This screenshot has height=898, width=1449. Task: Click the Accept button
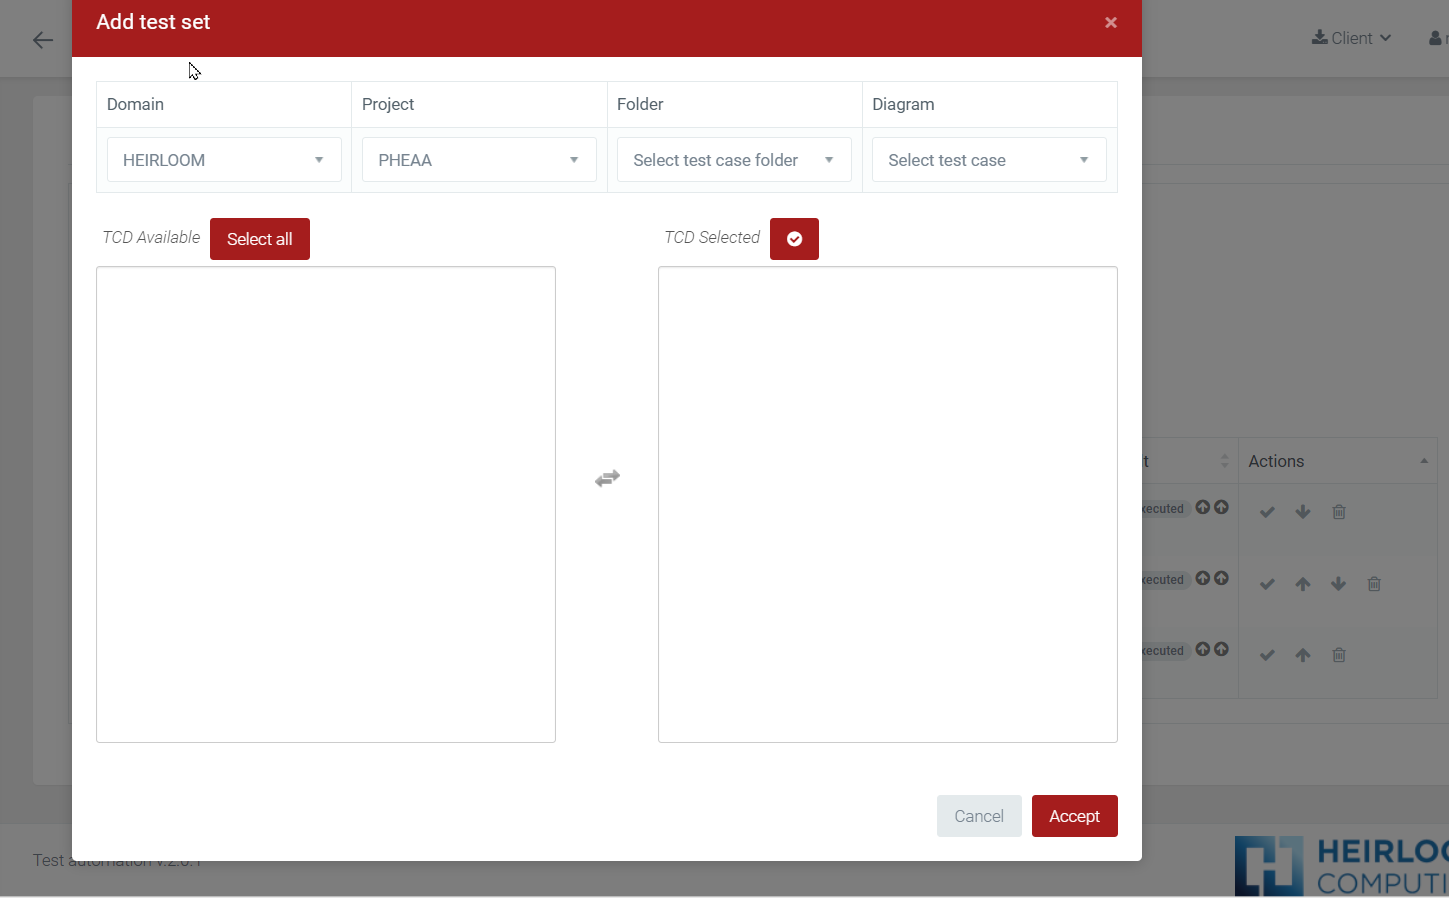click(1074, 816)
